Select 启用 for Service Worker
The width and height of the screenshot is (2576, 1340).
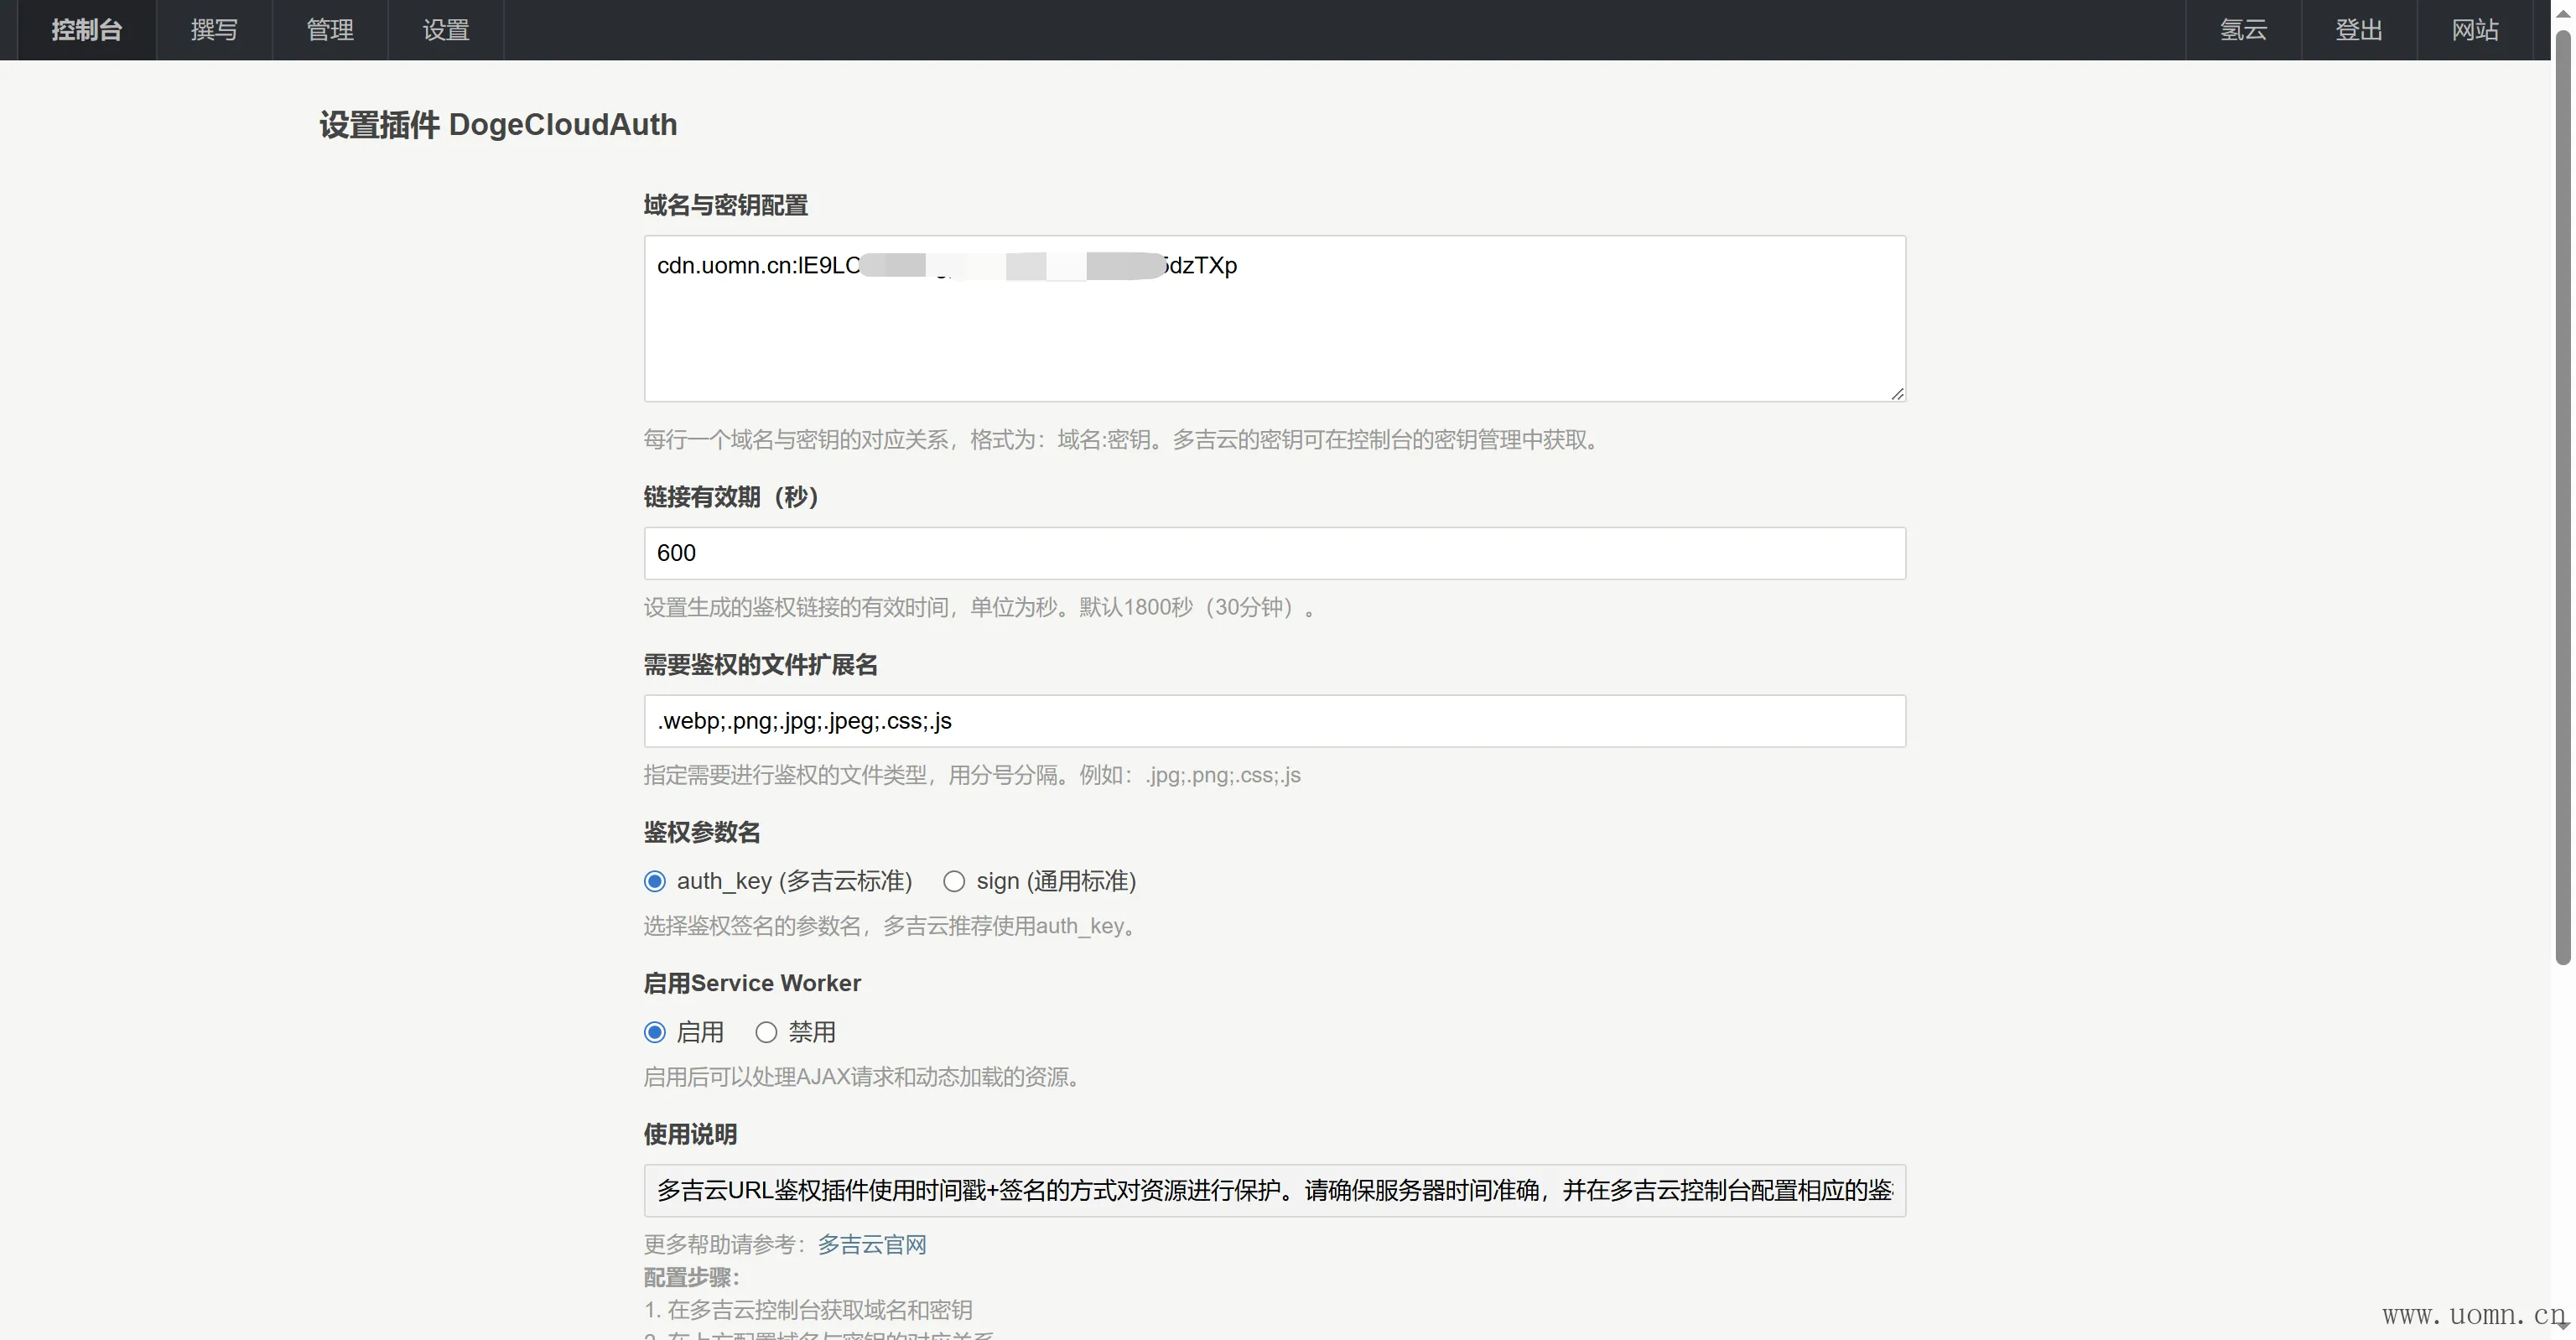coord(655,1032)
